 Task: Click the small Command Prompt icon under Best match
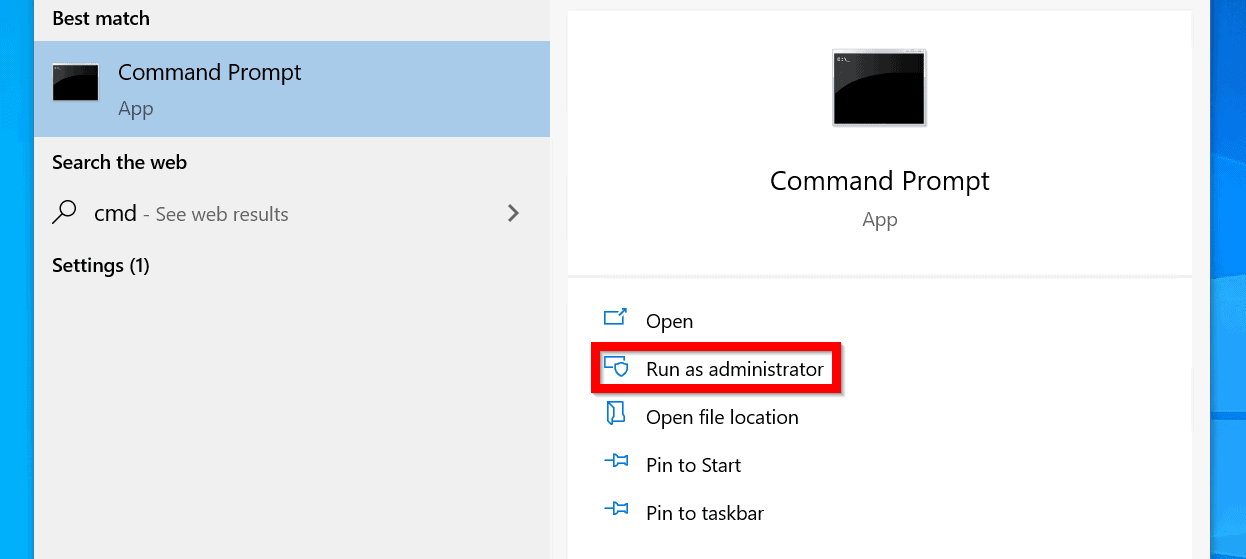click(x=76, y=83)
